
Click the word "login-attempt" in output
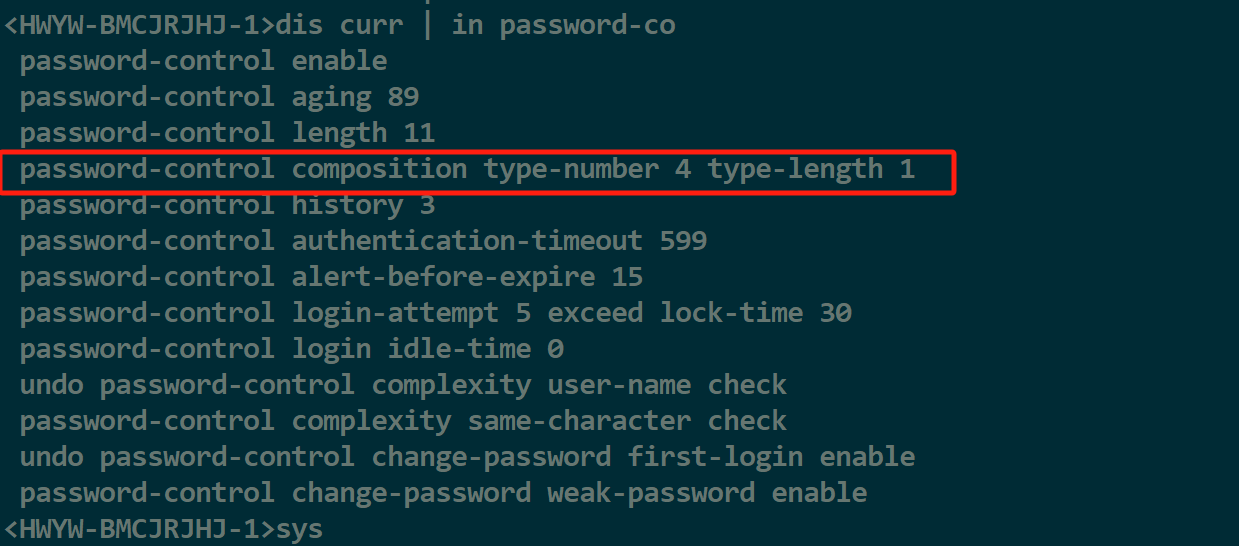pyautogui.click(x=395, y=313)
